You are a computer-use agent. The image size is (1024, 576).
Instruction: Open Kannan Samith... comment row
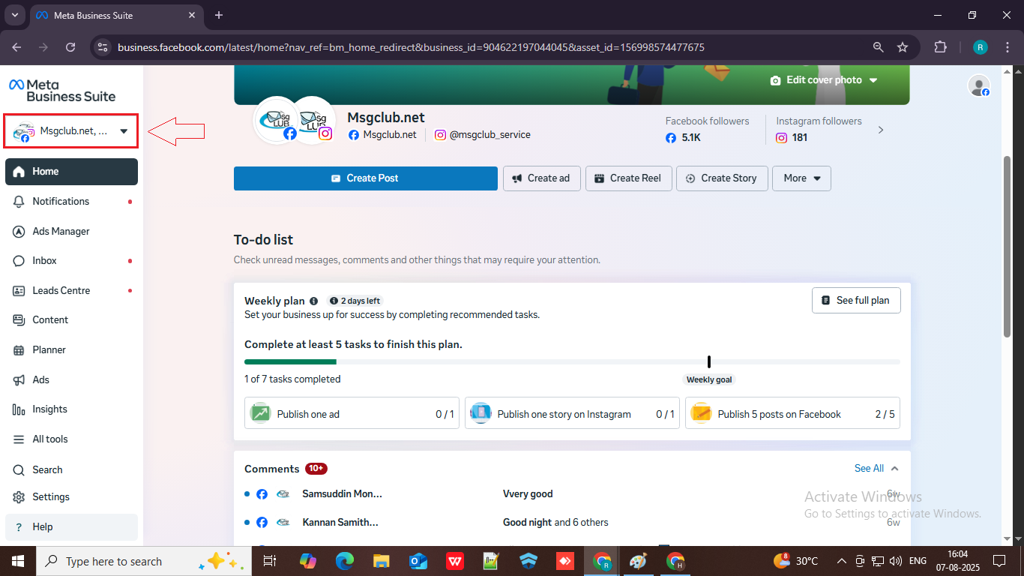[x=572, y=522]
